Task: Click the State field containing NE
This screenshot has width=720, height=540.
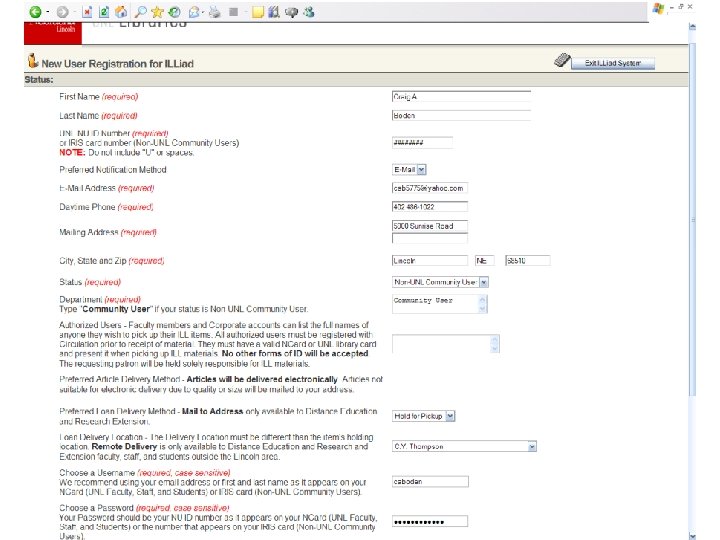Action: tap(484, 260)
